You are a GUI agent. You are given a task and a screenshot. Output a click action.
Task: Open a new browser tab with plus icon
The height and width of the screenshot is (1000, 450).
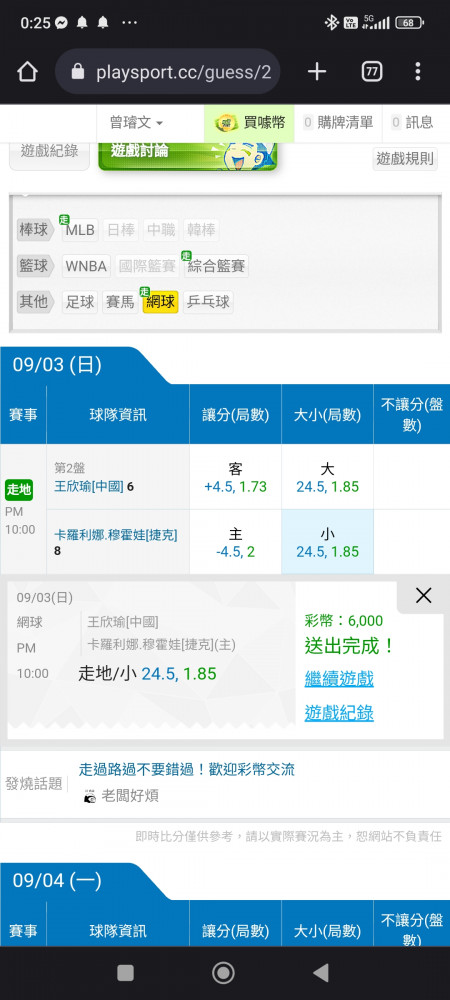pos(317,71)
